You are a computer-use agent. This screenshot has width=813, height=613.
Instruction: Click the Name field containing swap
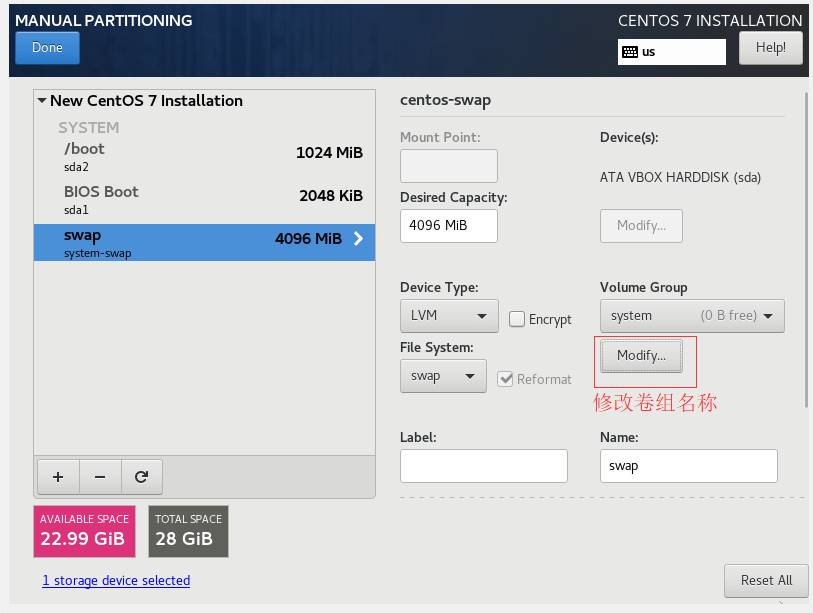click(x=689, y=466)
